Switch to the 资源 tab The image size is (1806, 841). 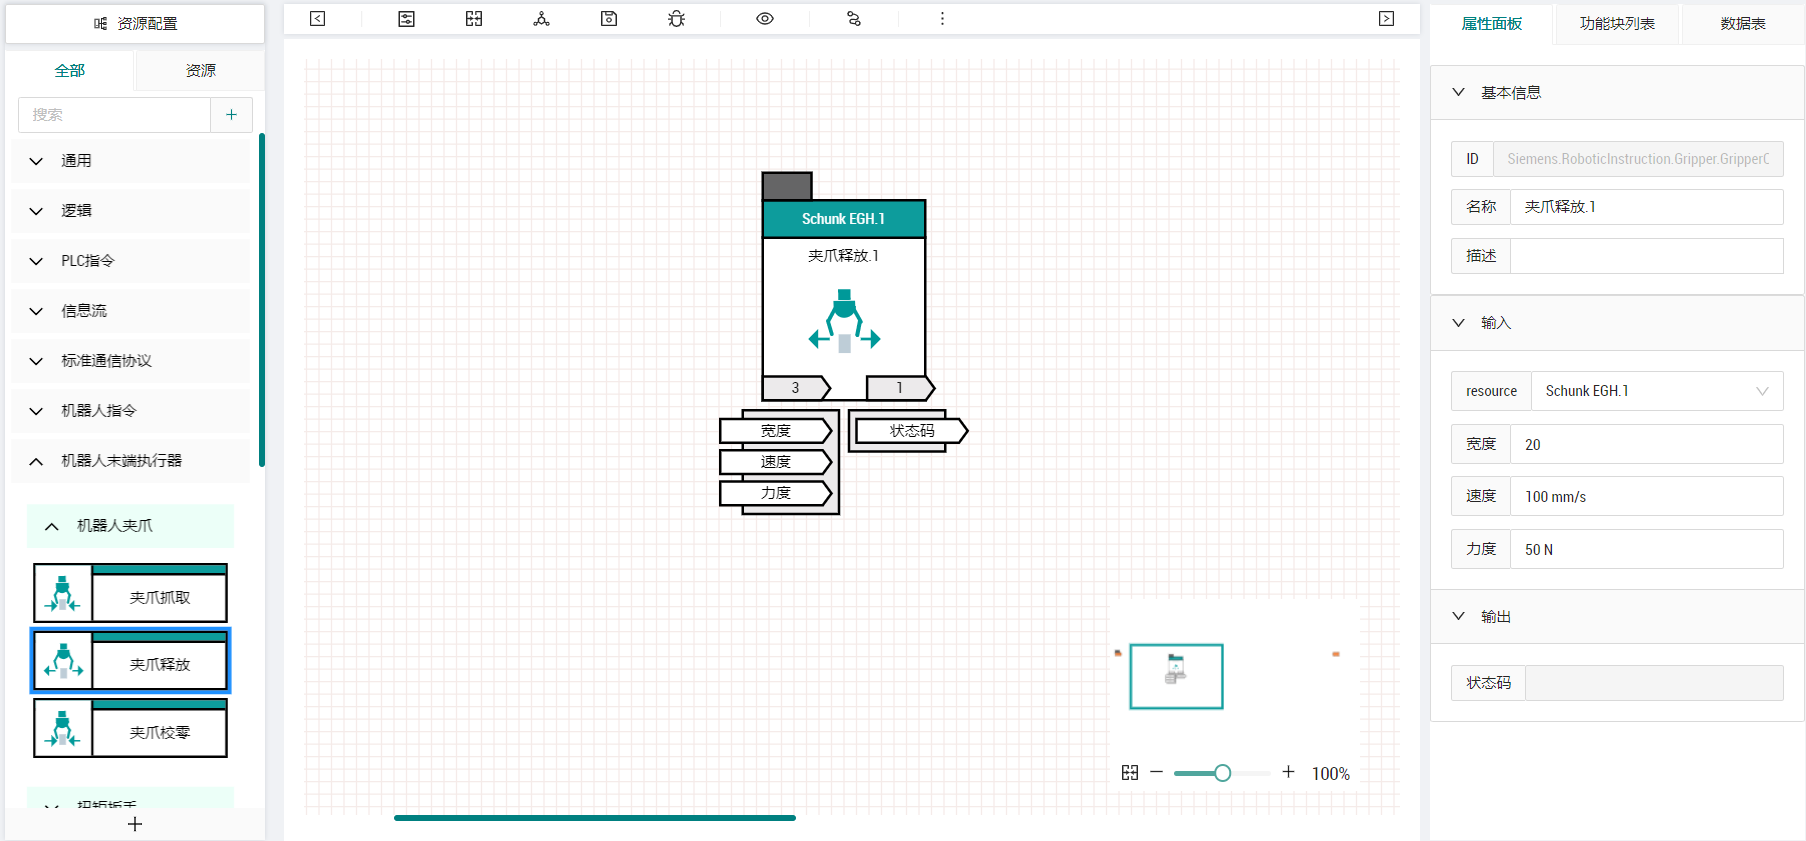click(x=200, y=71)
